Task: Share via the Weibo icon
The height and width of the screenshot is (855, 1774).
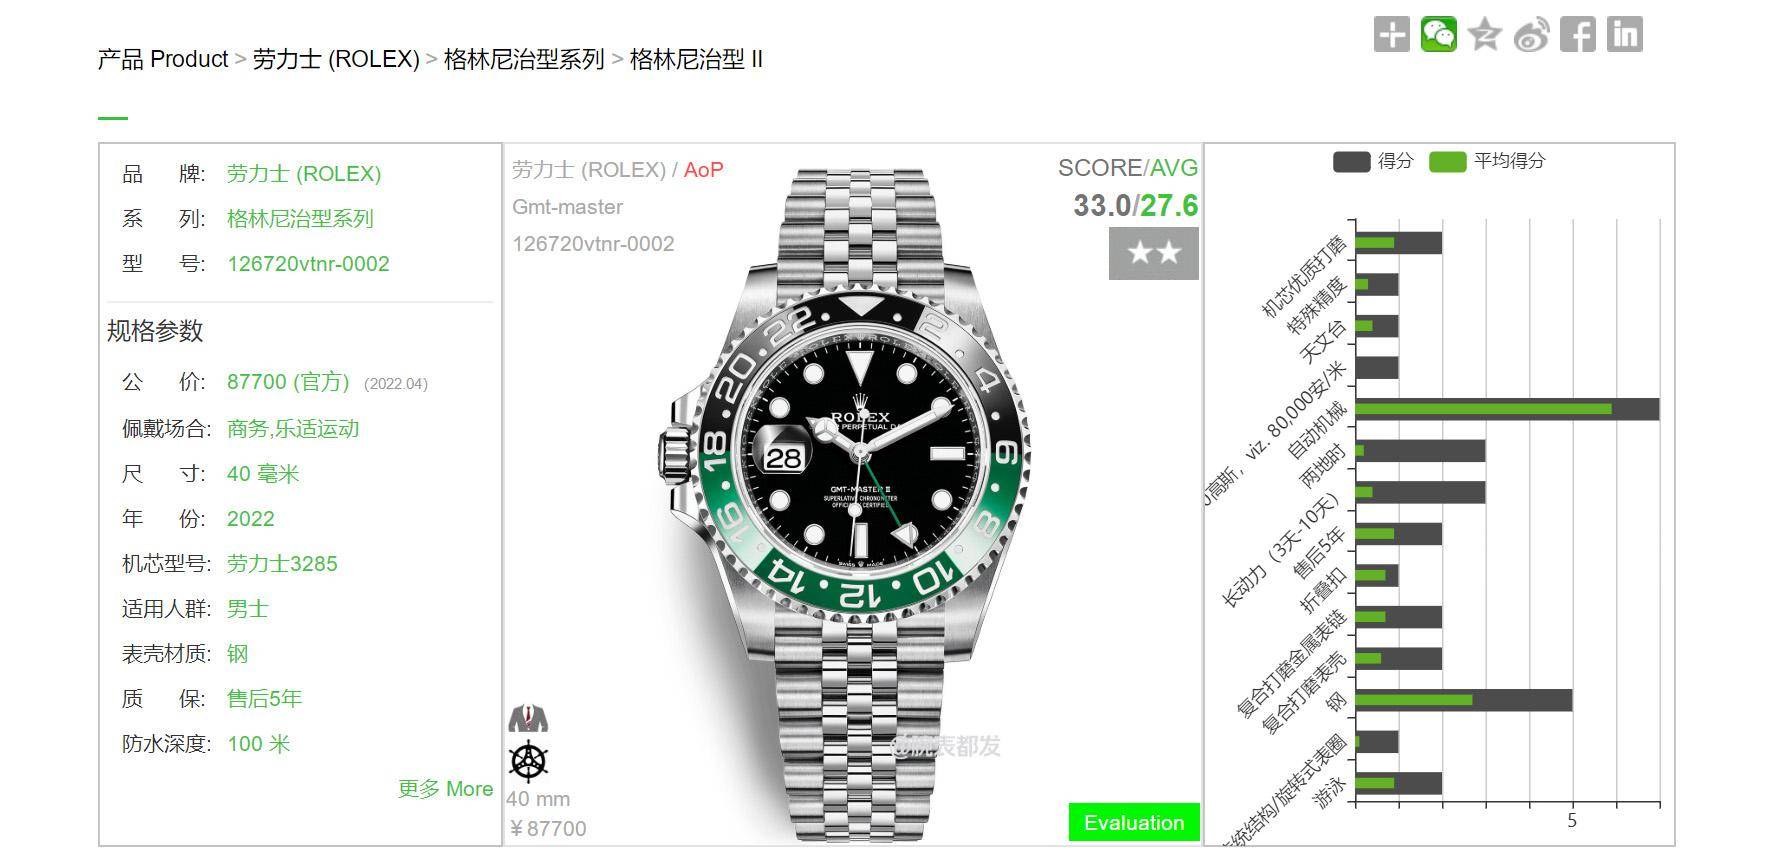Action: pos(1532,34)
